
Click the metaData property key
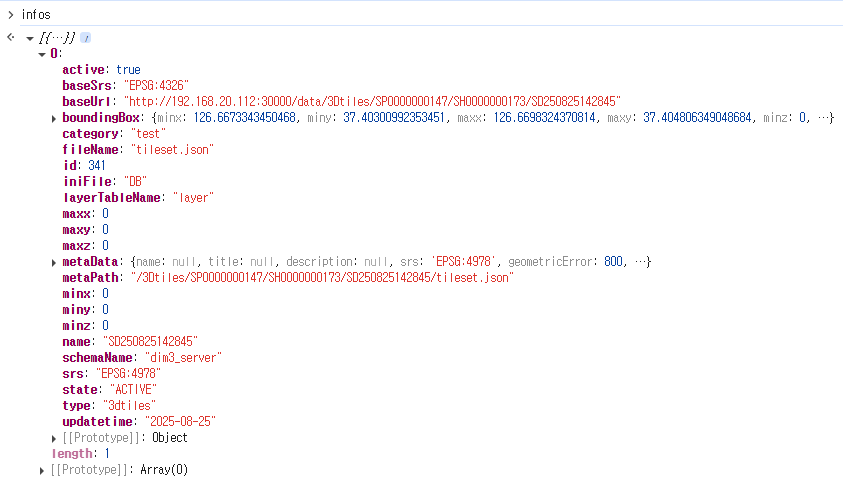90,262
